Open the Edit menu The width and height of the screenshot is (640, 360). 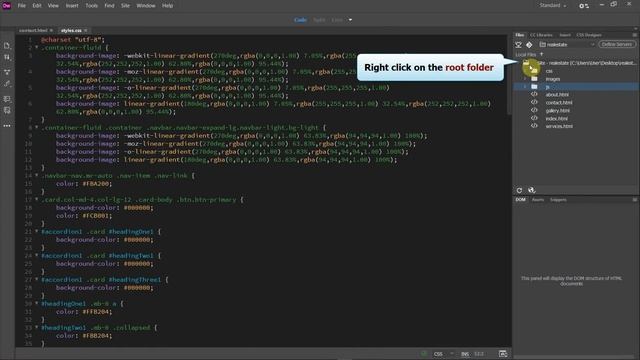point(37,6)
